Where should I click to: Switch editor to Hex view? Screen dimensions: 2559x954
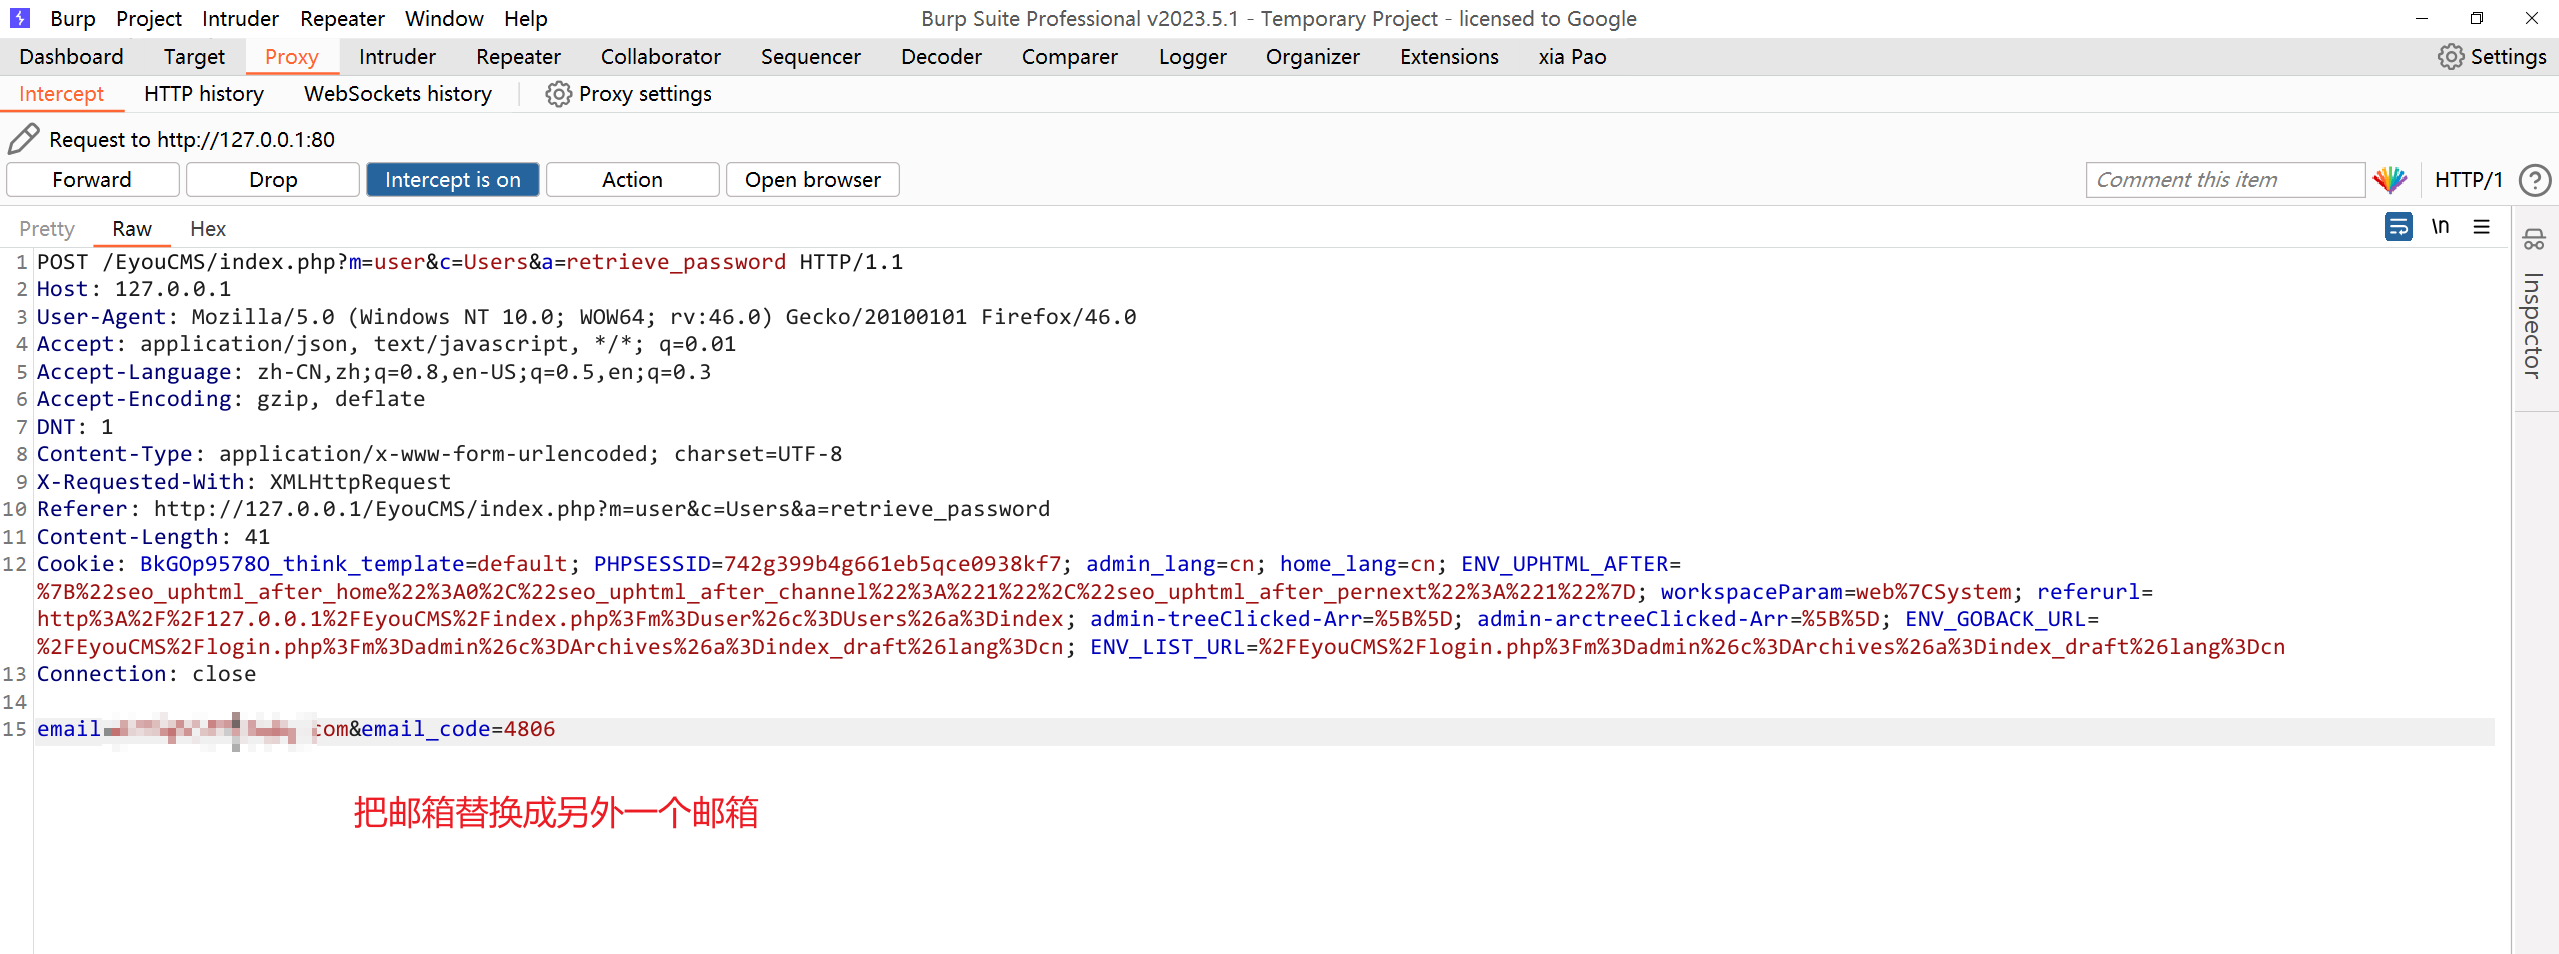(x=208, y=229)
